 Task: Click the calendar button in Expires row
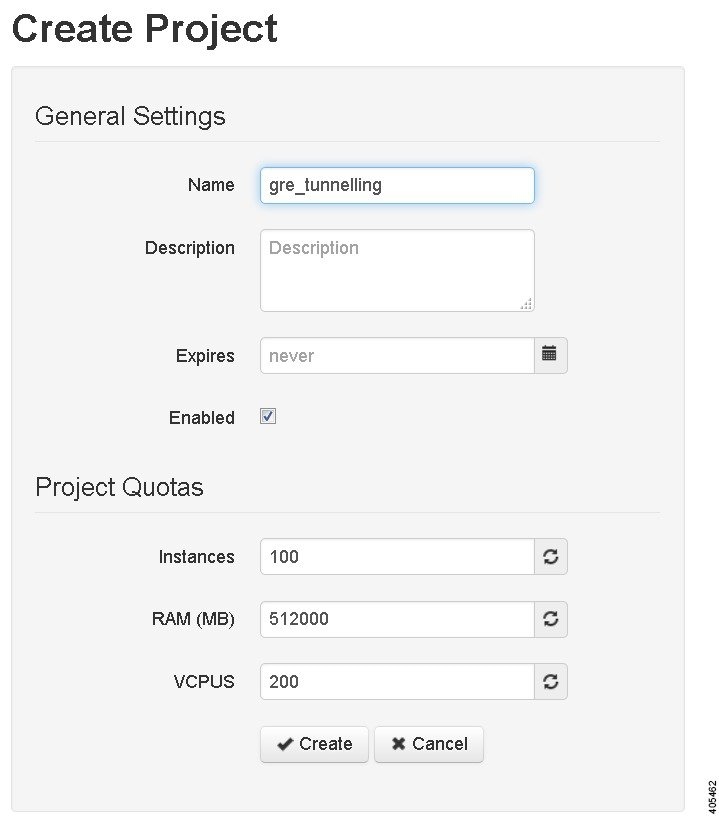point(549,355)
